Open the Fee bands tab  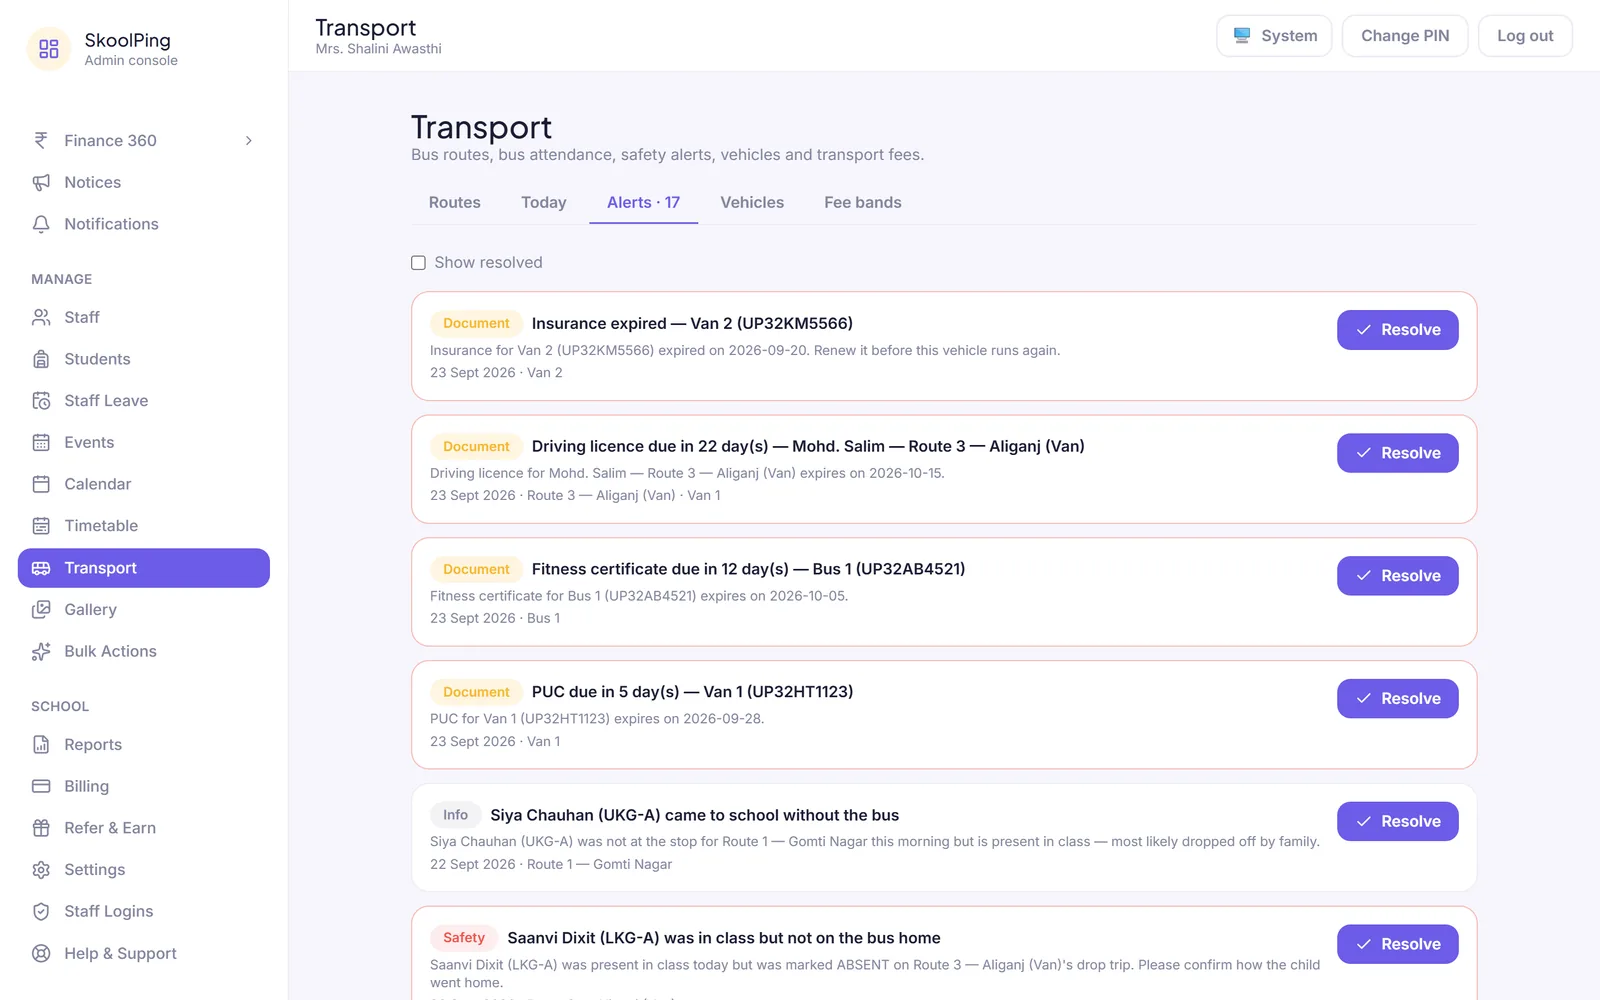[x=863, y=202]
